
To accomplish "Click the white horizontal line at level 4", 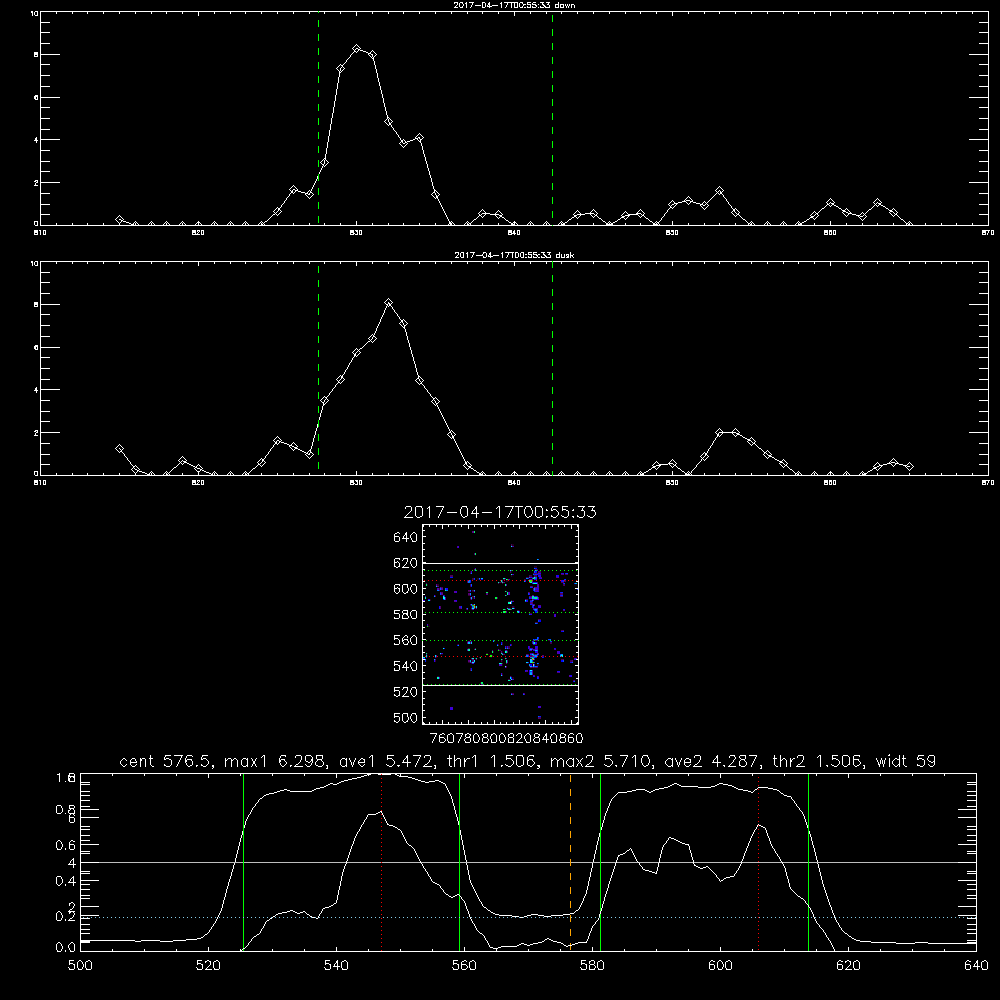I will click(x=528, y=862).
